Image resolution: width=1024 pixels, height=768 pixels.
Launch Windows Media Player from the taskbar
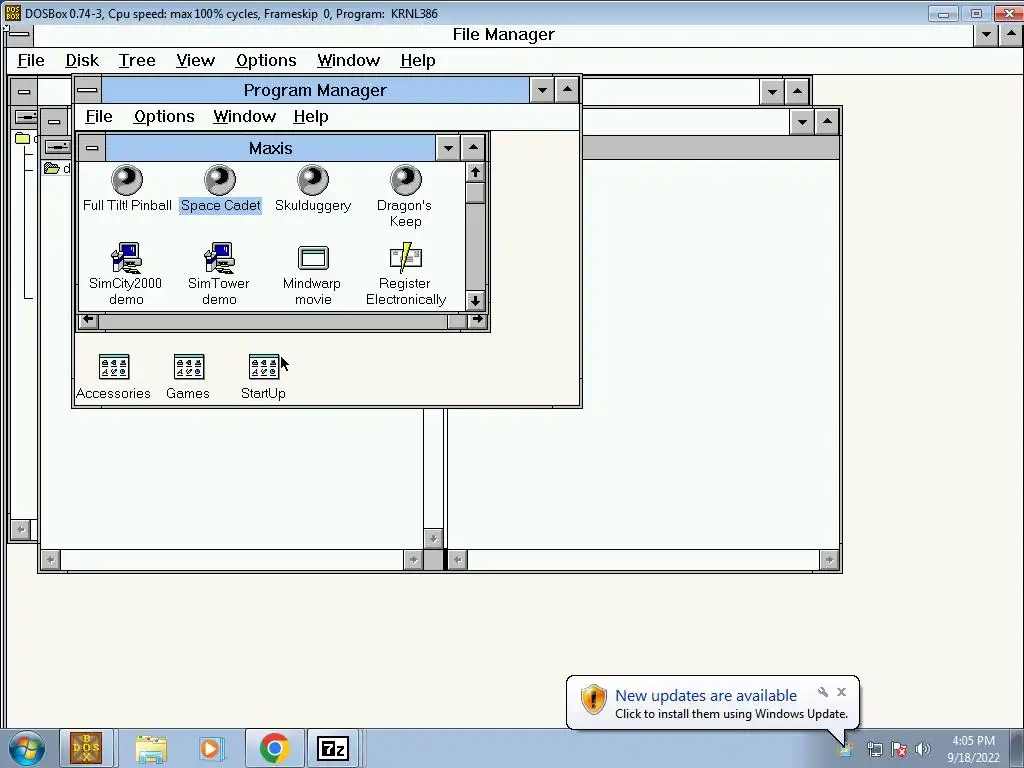click(x=211, y=749)
